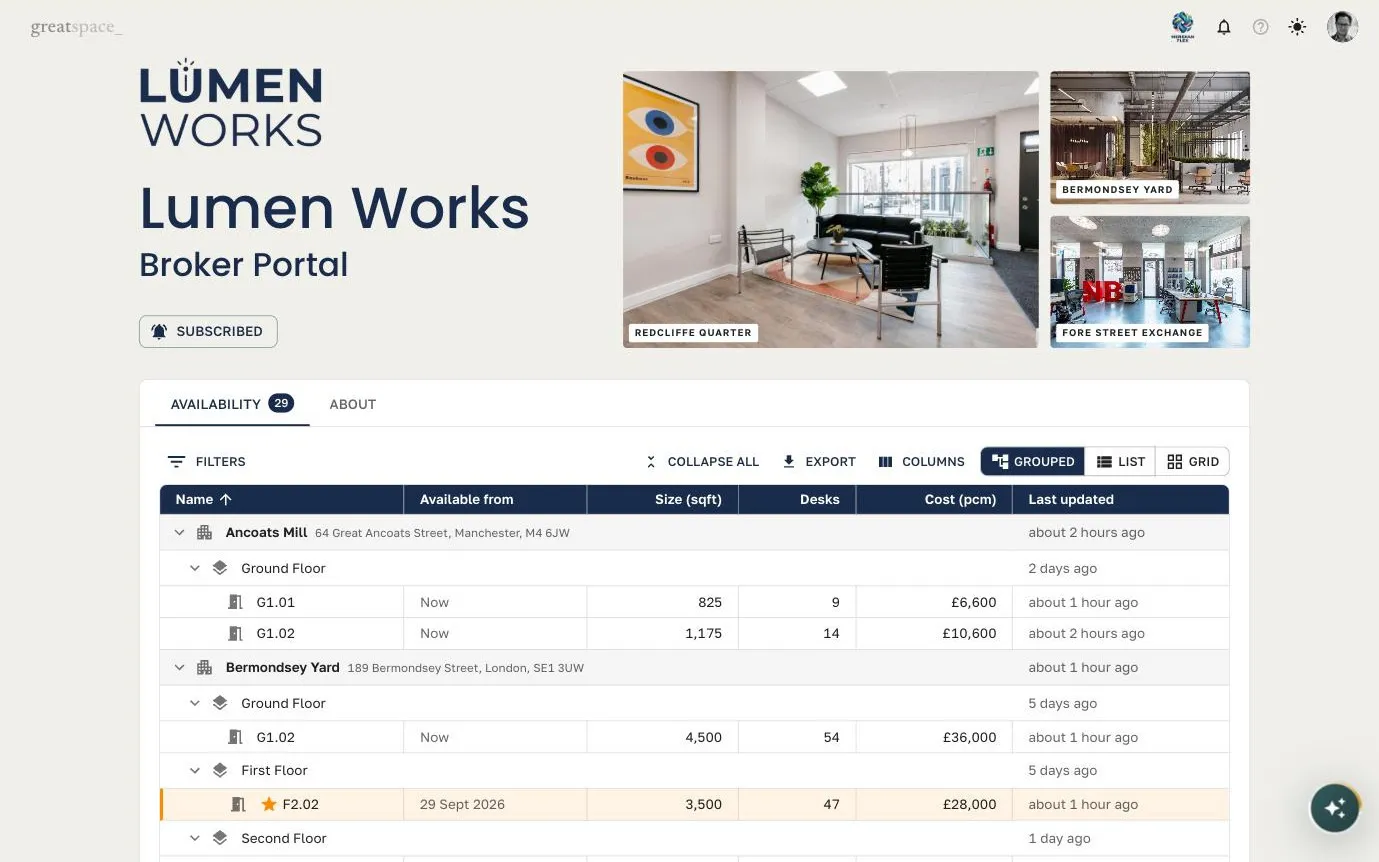Collapse Bermondsey Yard Ground Floor
Image resolution: width=1379 pixels, height=862 pixels.
[x=195, y=703]
